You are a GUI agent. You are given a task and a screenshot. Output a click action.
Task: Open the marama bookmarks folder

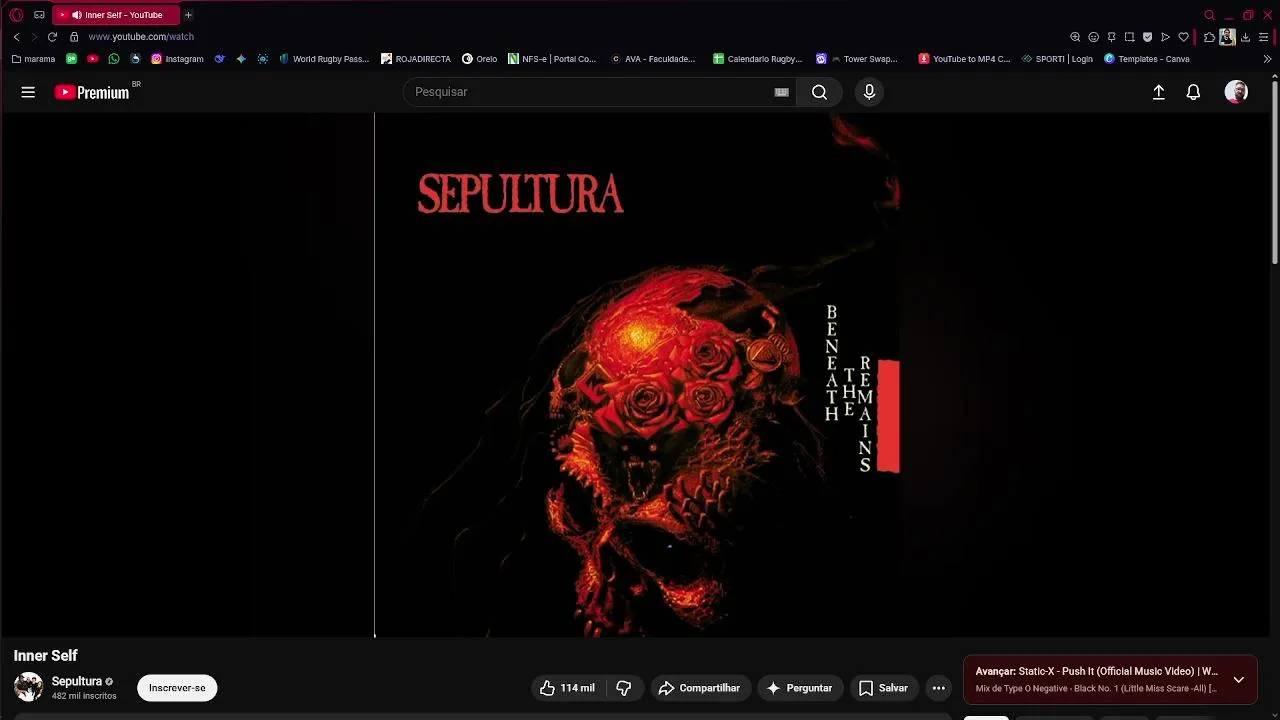pos(33,59)
